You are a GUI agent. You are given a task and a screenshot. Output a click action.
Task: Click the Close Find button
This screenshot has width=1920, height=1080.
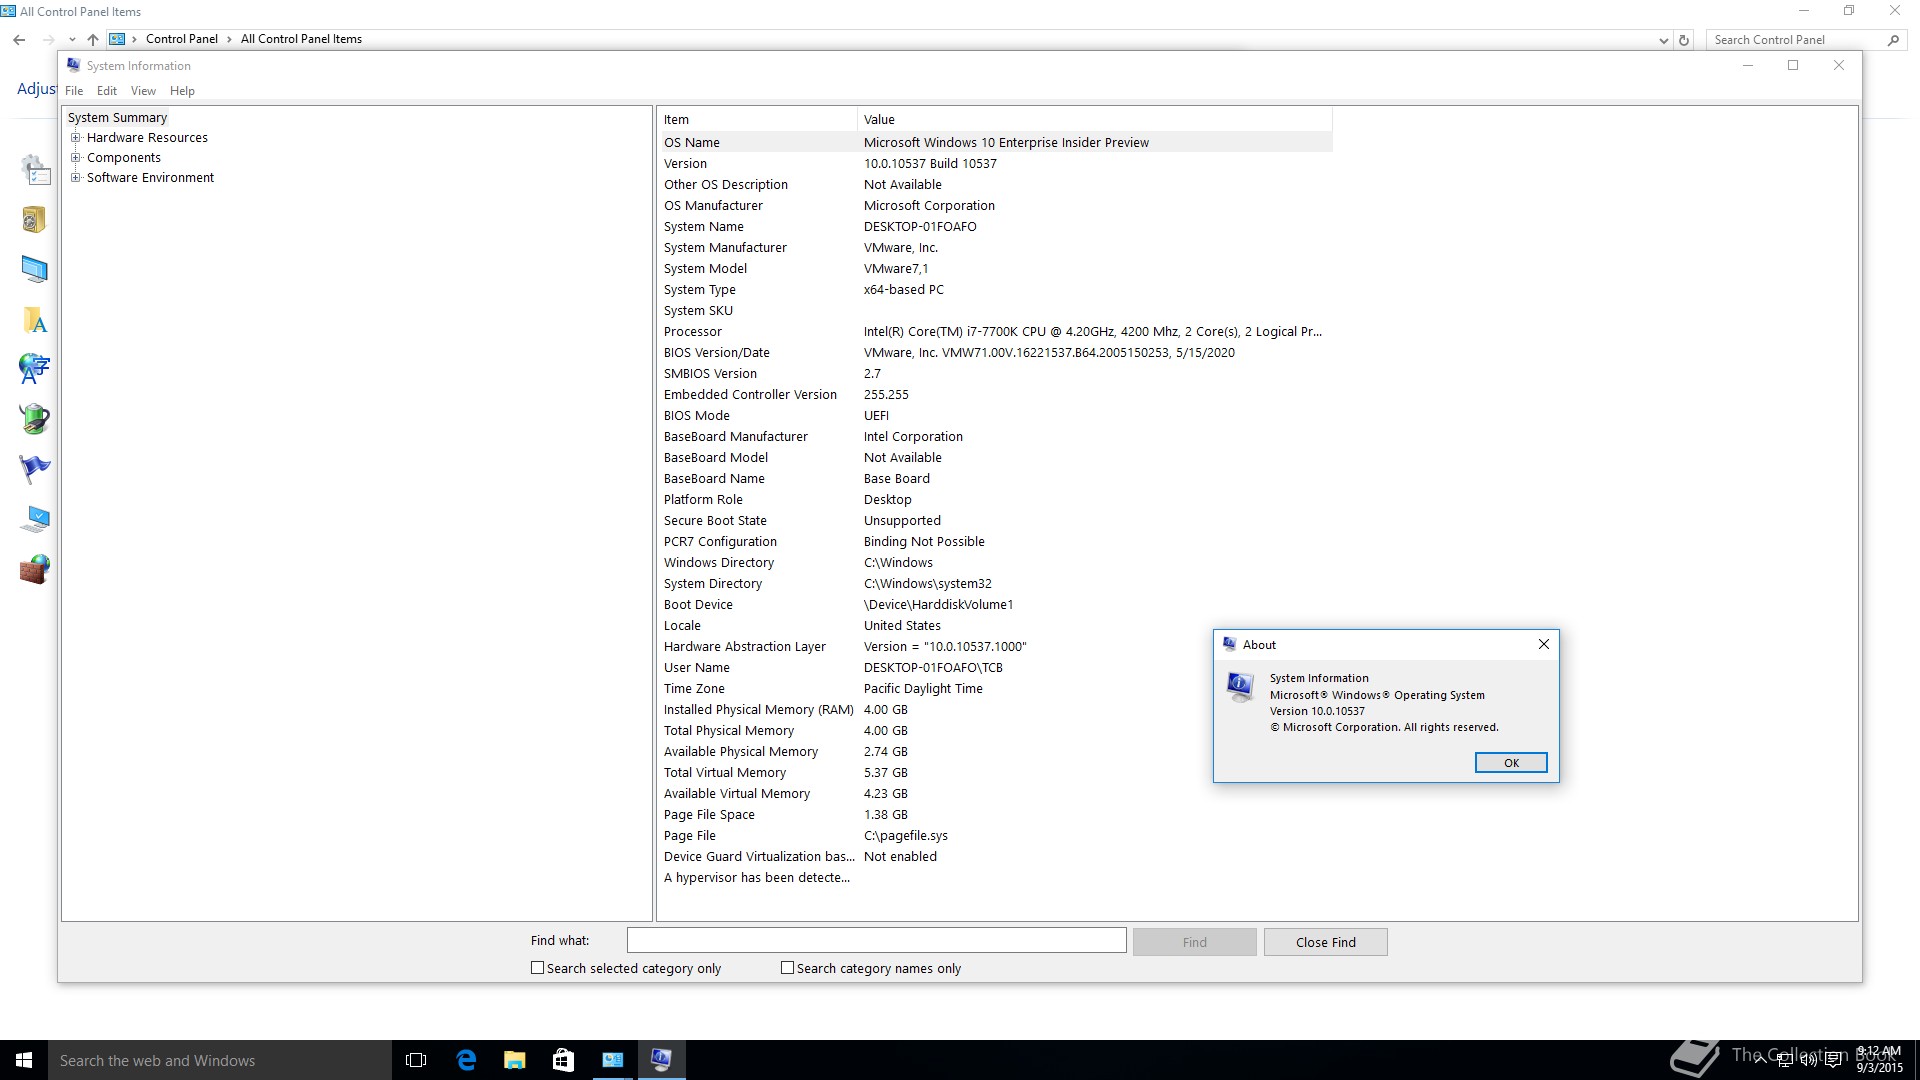pyautogui.click(x=1325, y=942)
